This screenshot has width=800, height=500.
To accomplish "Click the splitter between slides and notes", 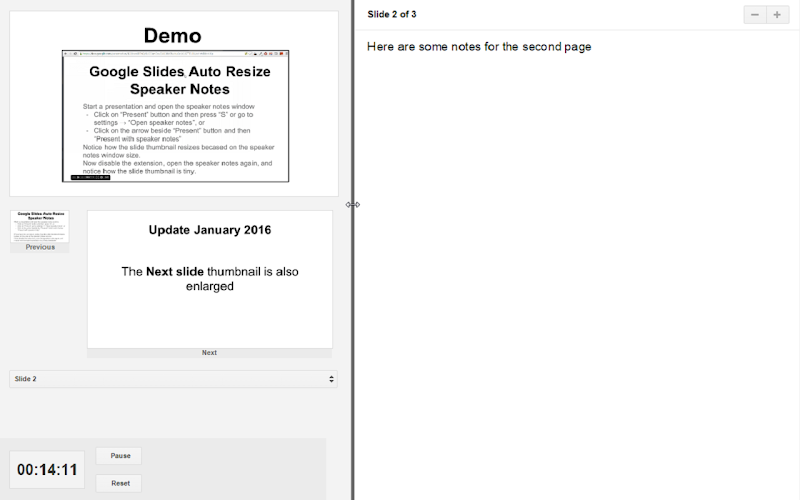I will click(x=353, y=250).
